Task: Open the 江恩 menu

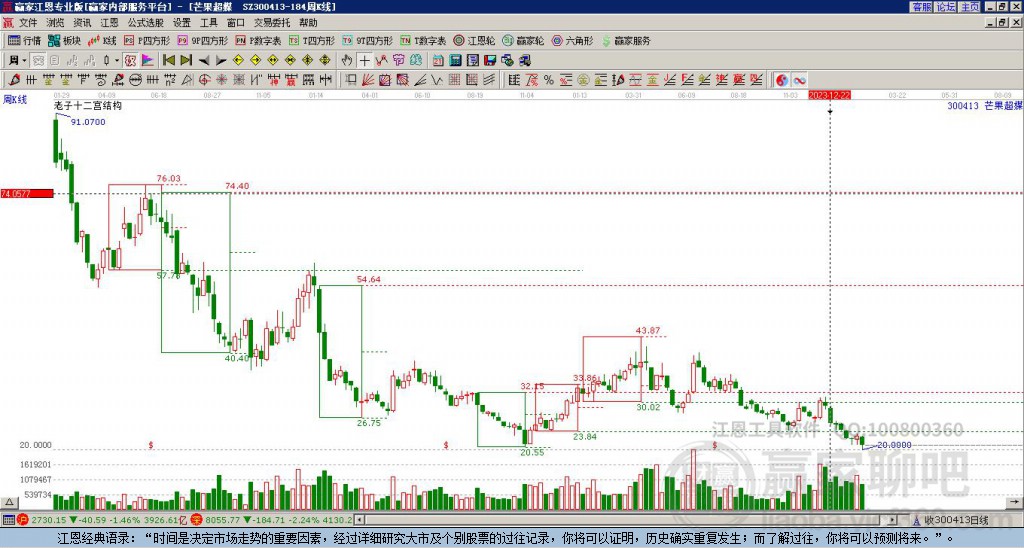Action: (x=110, y=23)
